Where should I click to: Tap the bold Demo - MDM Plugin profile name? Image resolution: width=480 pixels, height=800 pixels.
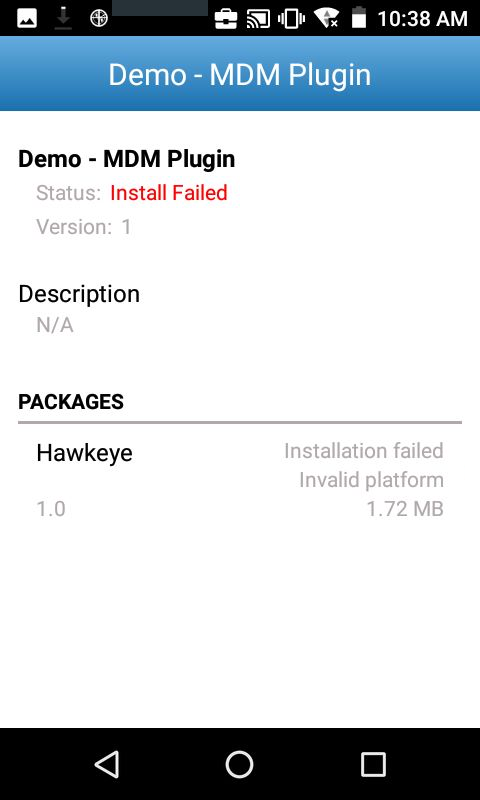click(127, 159)
